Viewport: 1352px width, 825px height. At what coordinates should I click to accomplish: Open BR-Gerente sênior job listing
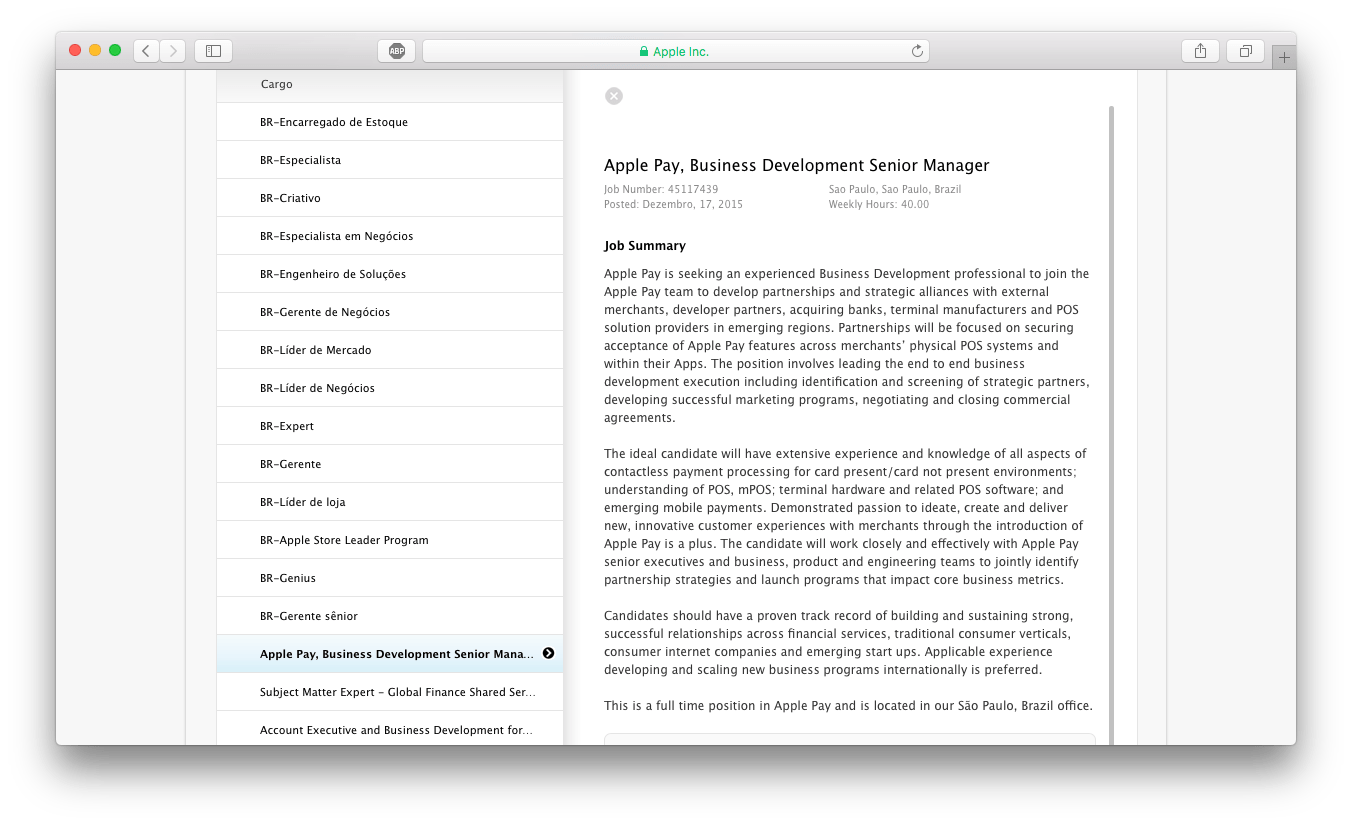390,616
